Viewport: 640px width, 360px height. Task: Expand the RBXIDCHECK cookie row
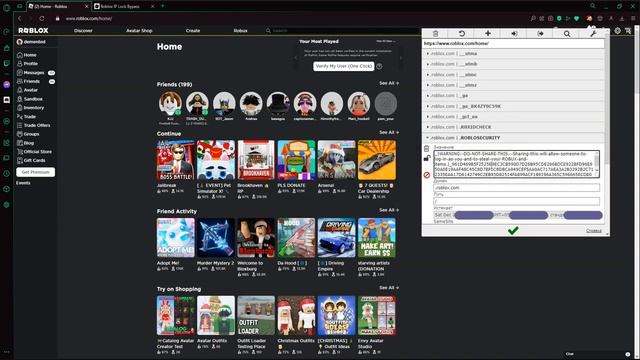(x=513, y=127)
